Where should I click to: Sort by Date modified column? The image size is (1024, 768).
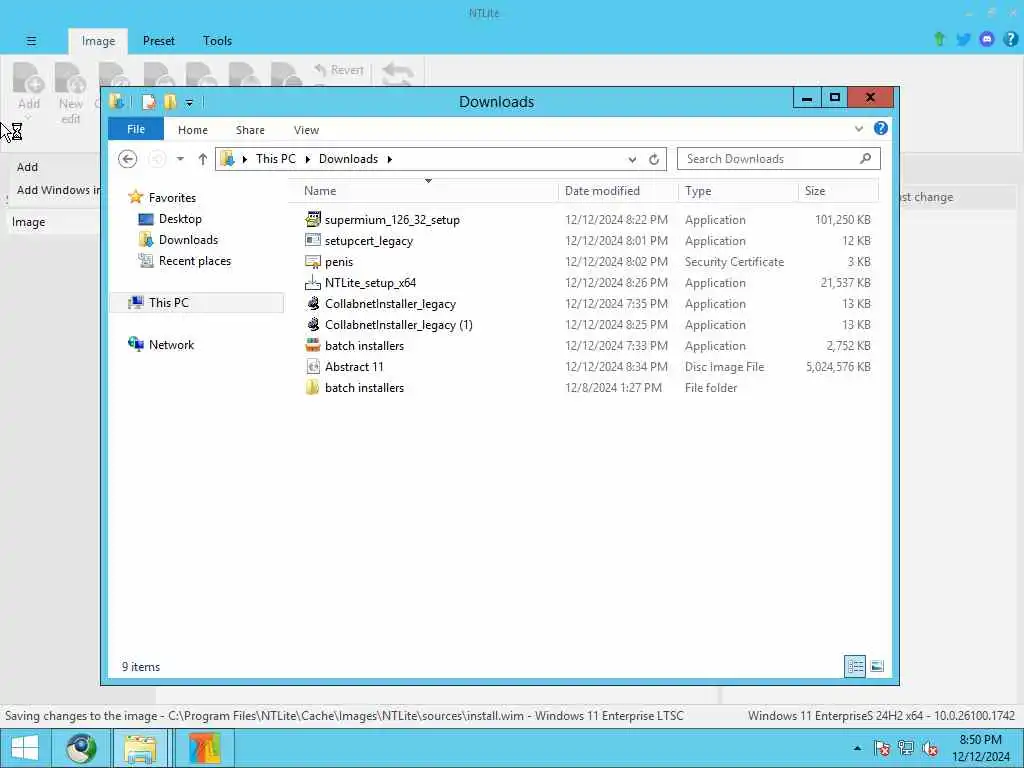click(618, 191)
